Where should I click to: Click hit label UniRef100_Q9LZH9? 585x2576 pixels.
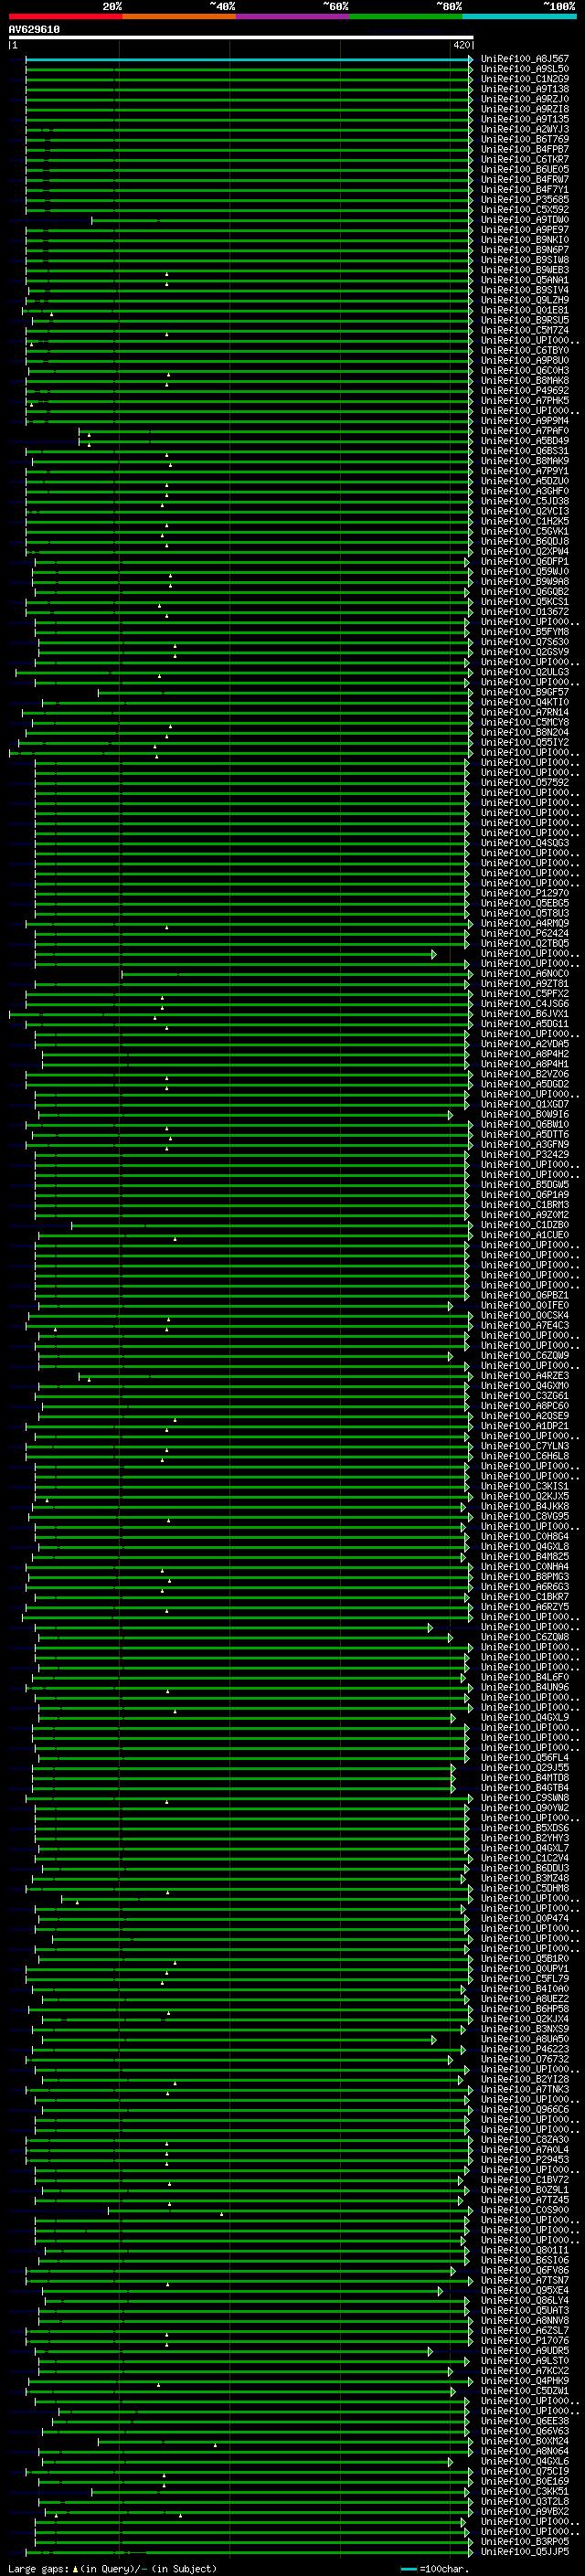pos(525,300)
